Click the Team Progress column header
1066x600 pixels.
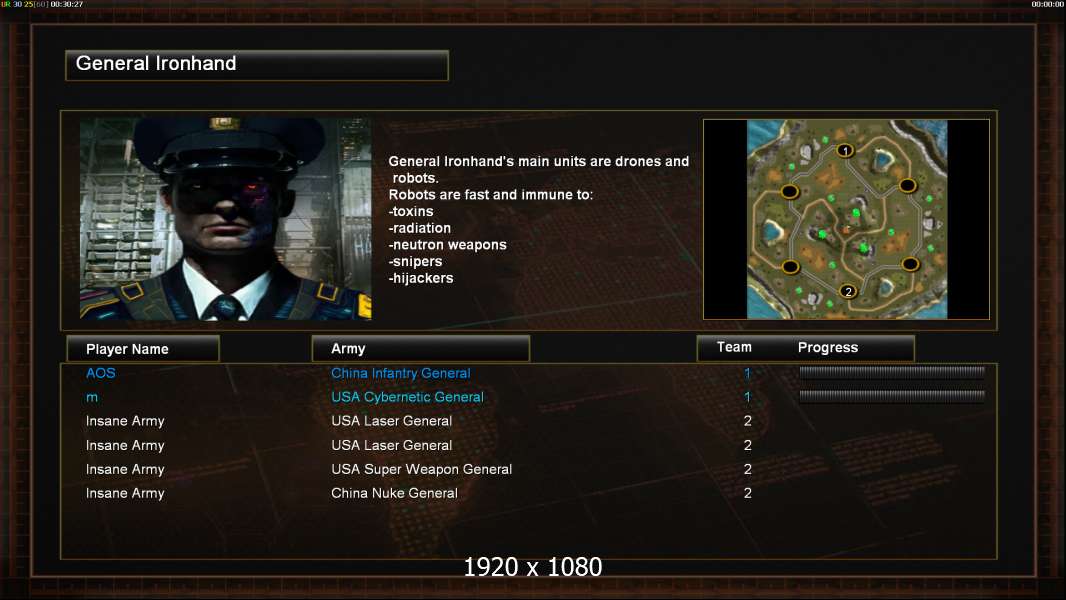[806, 348]
